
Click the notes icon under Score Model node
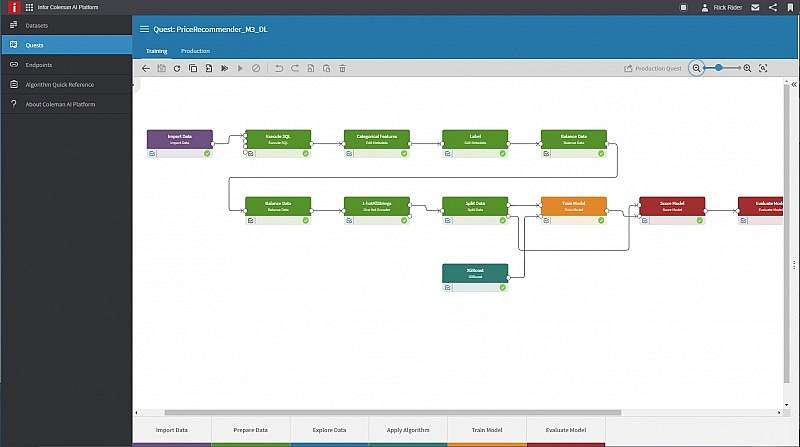point(645,220)
